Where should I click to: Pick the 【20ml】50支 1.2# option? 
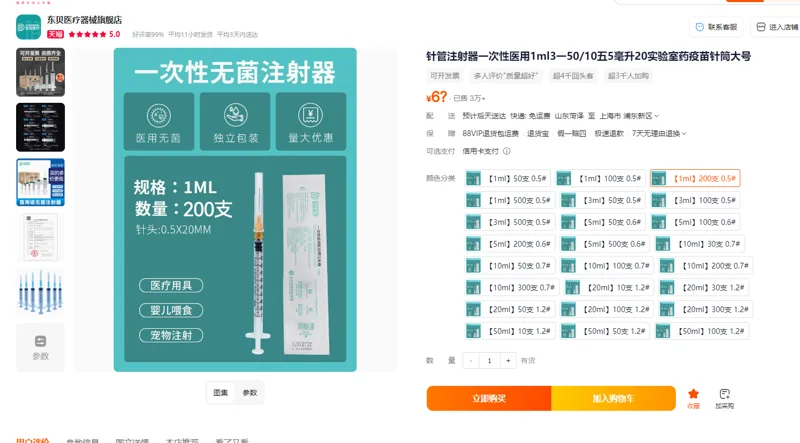click(510, 309)
